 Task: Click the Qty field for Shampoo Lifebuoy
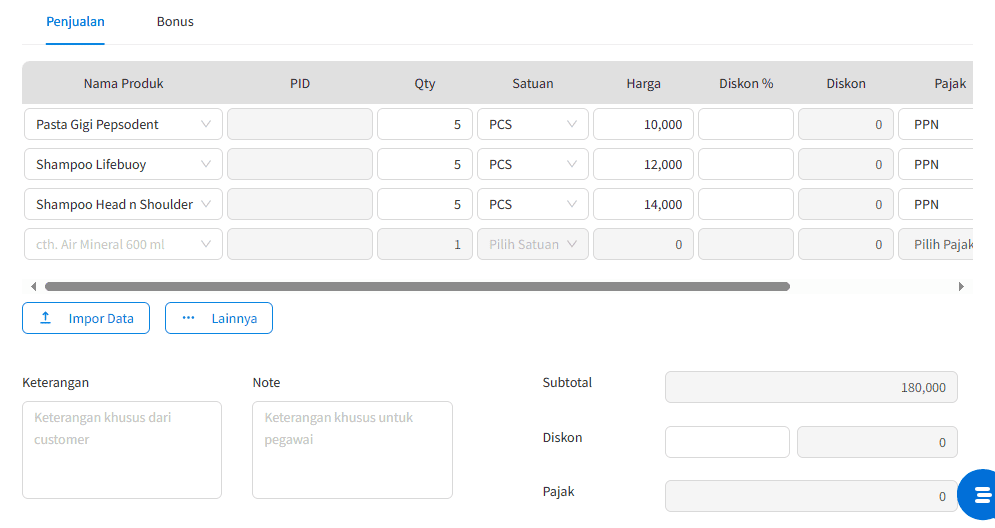[425, 164]
